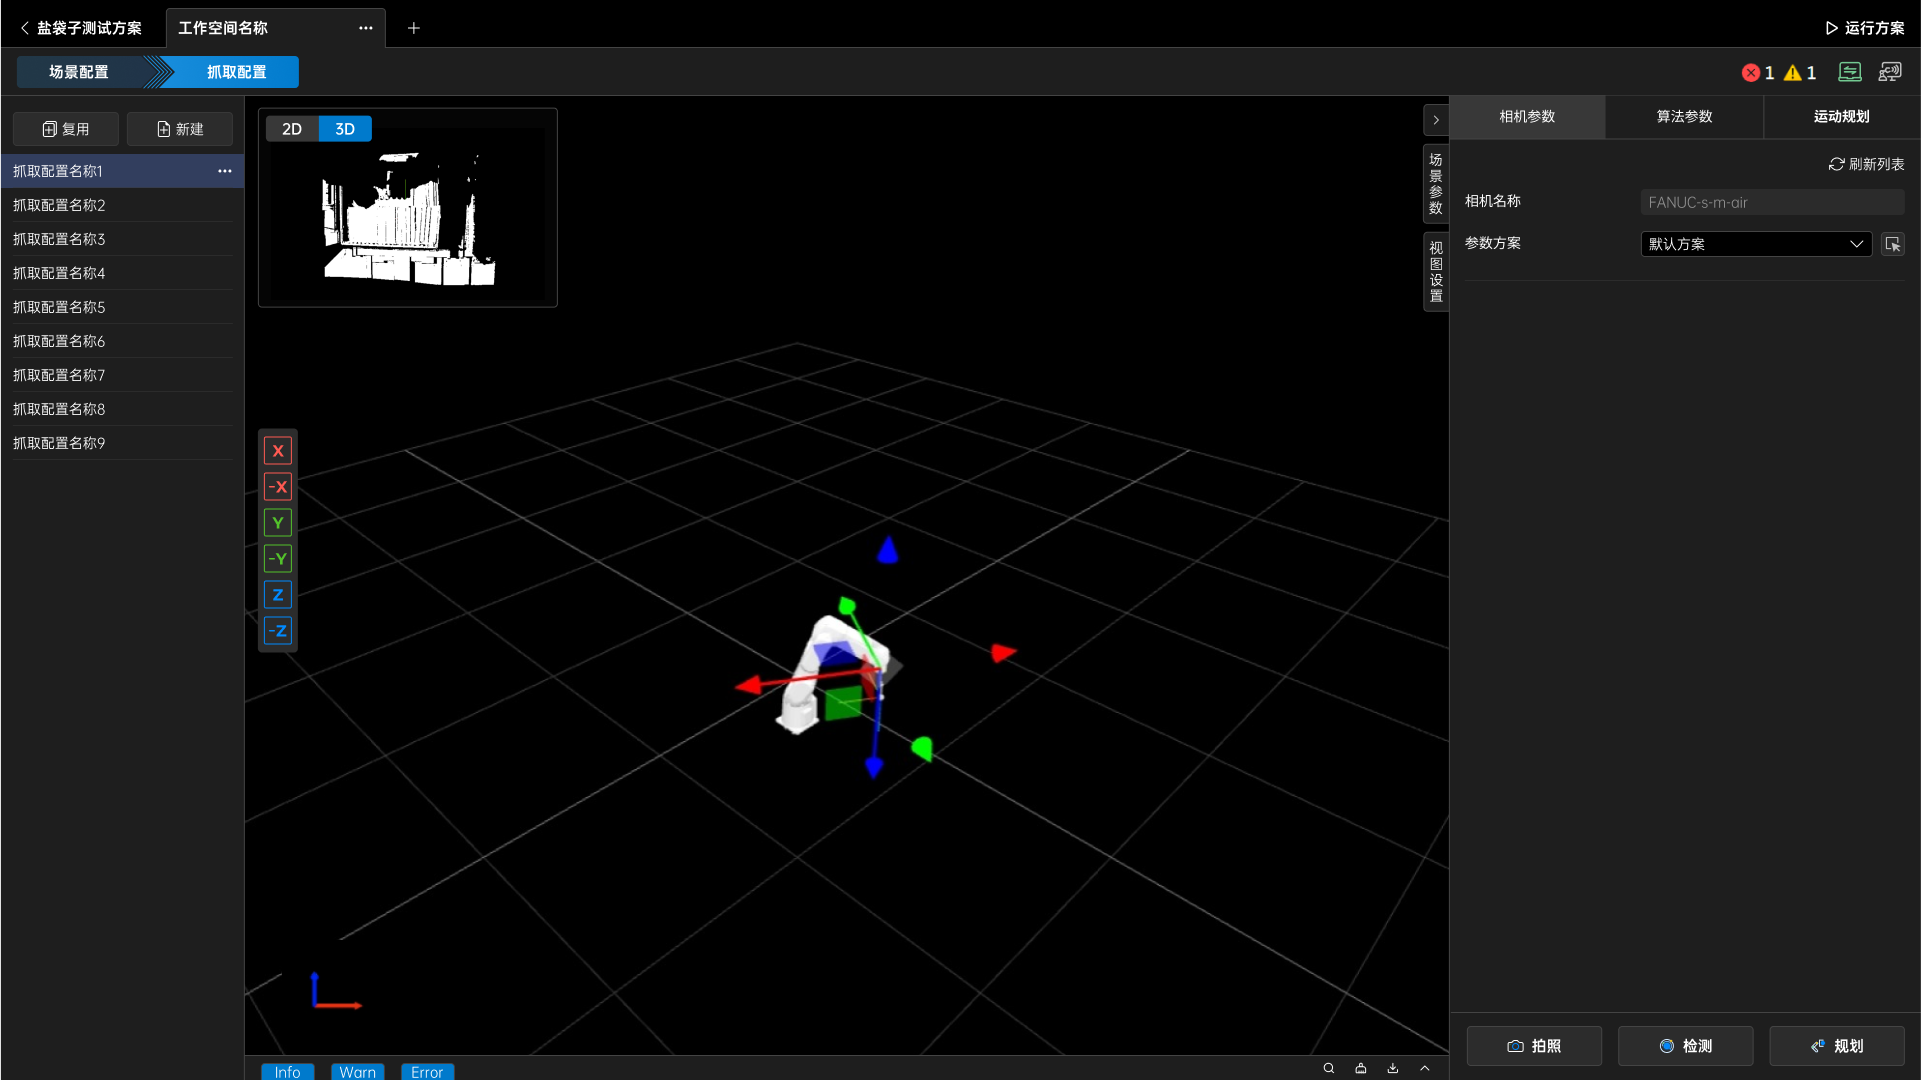Click the 刷新列表 refresh link
The image size is (1921, 1080).
click(1866, 164)
